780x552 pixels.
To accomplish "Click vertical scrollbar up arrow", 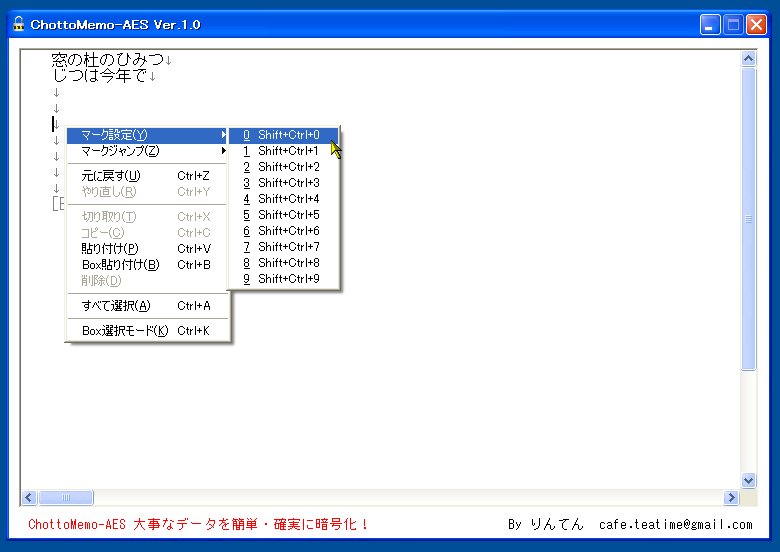I will [748, 59].
